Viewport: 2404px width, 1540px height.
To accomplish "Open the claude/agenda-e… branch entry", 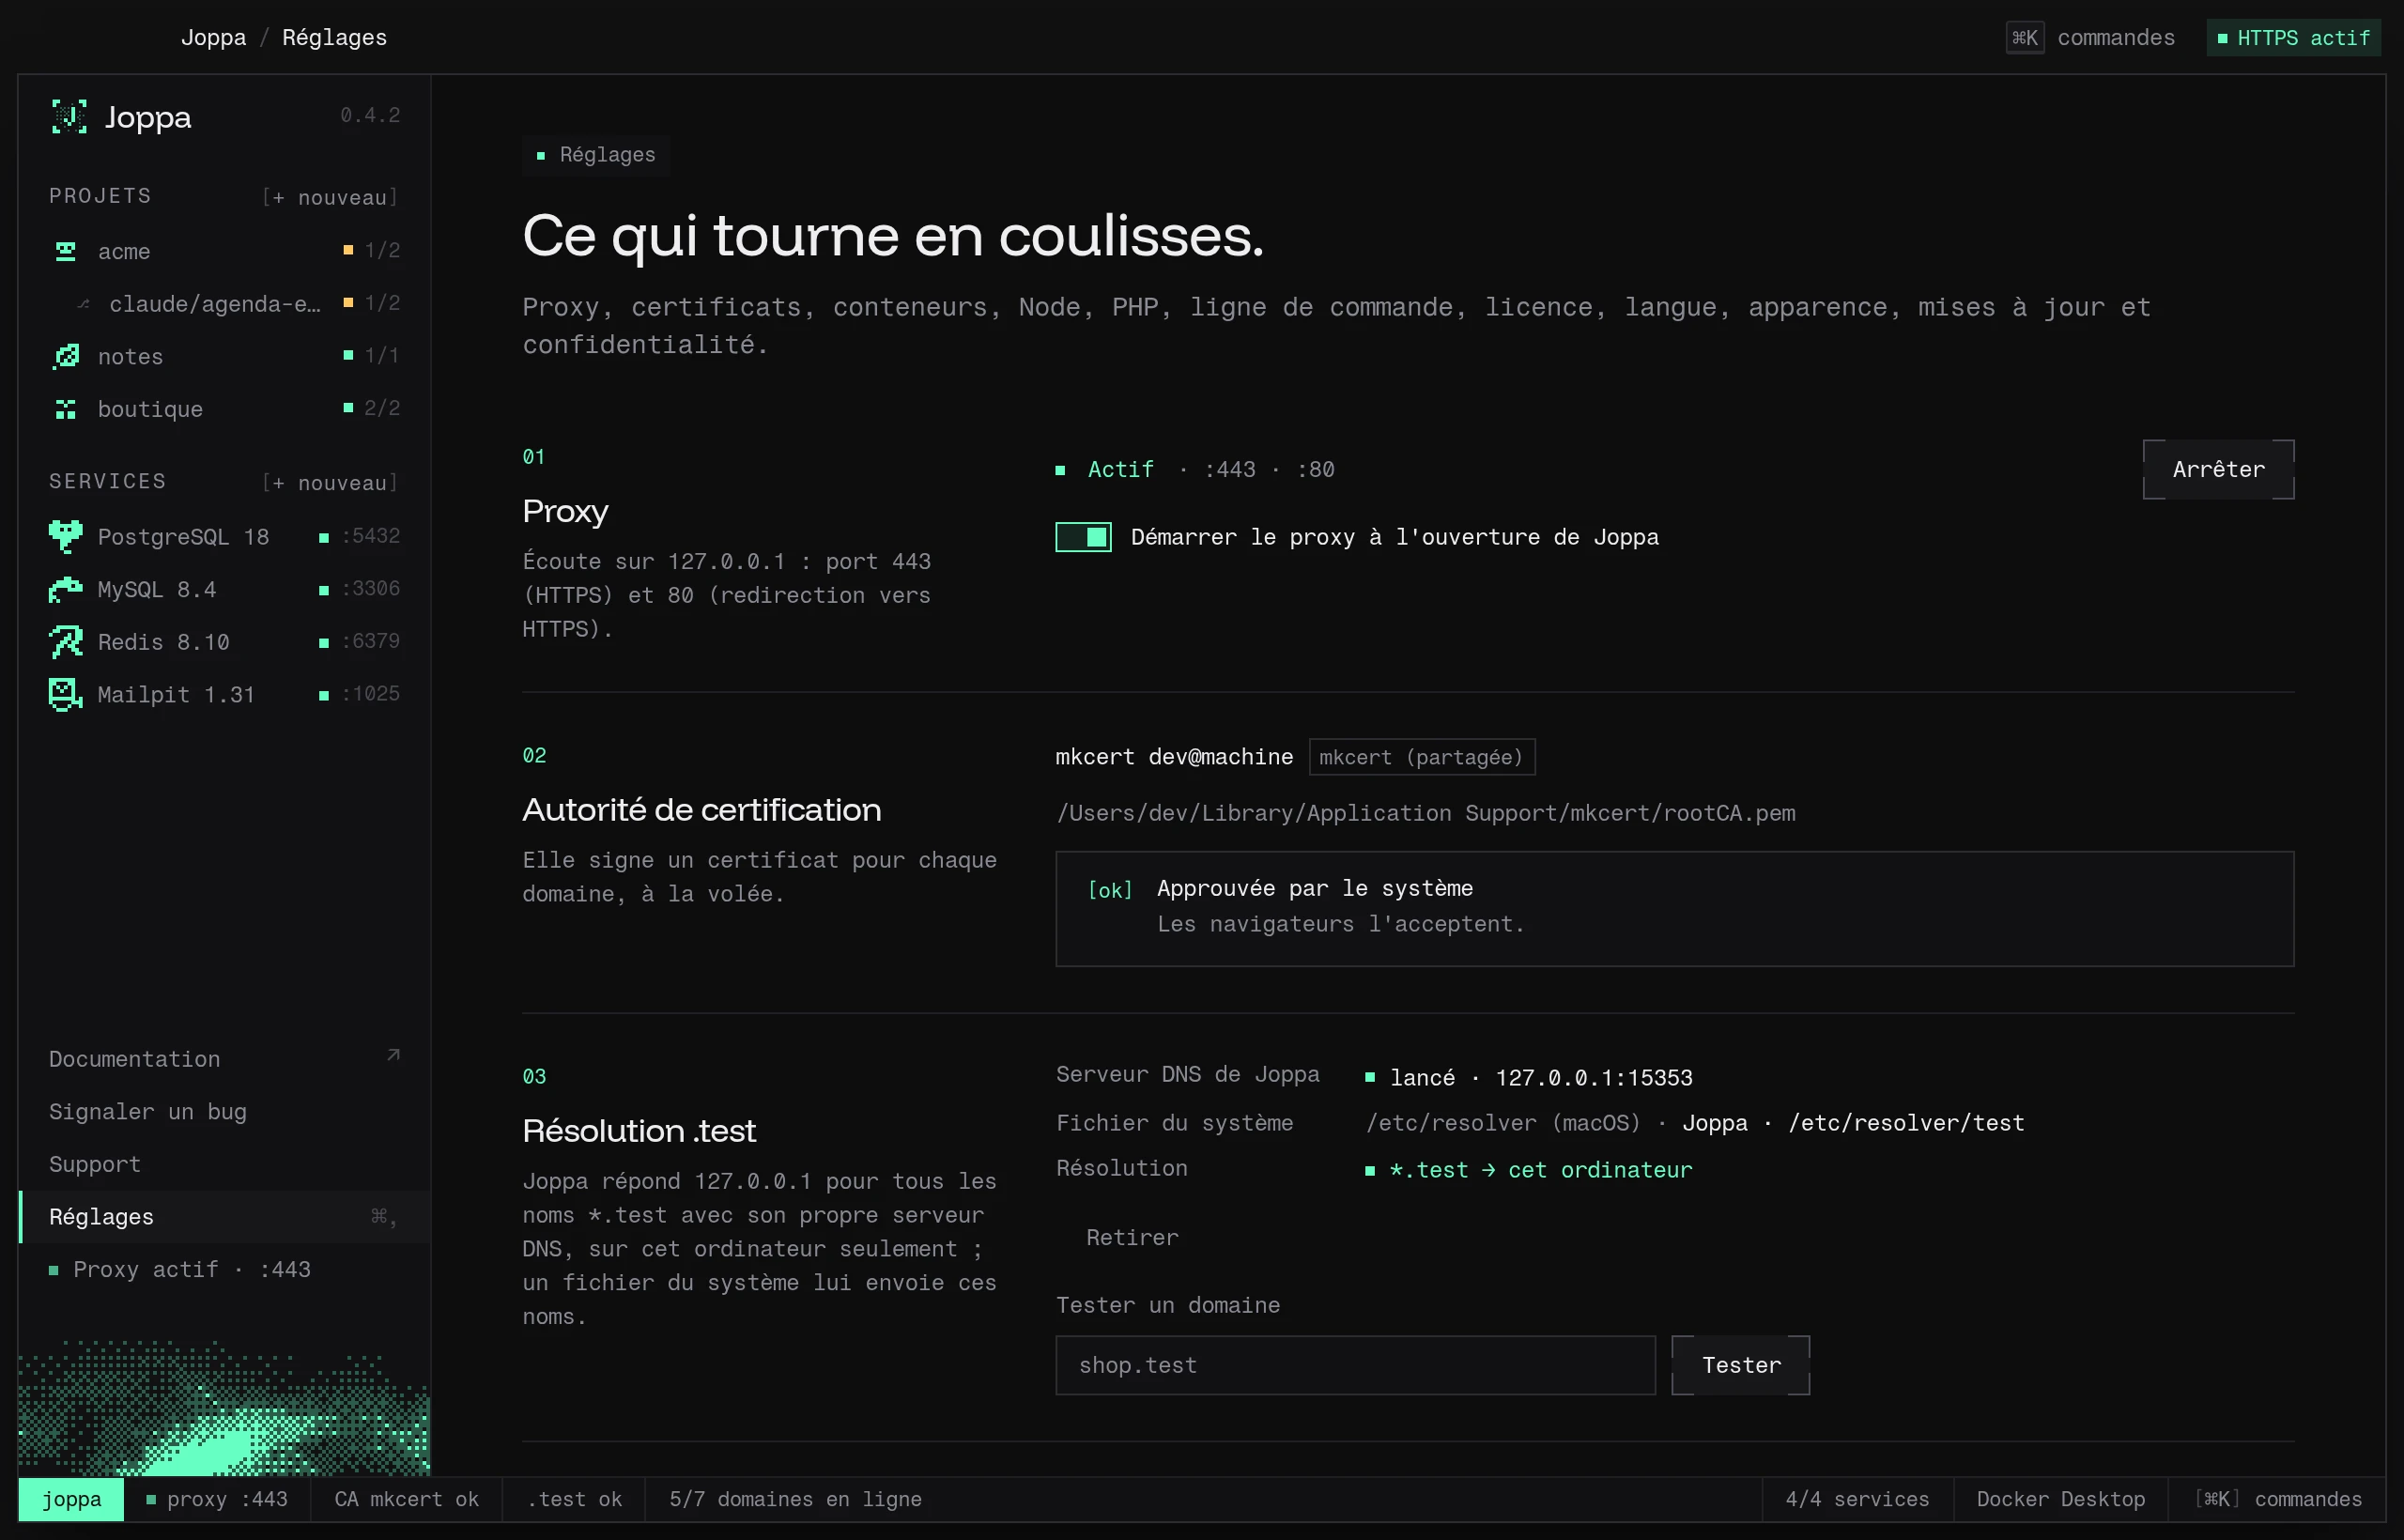I will click(x=224, y=304).
